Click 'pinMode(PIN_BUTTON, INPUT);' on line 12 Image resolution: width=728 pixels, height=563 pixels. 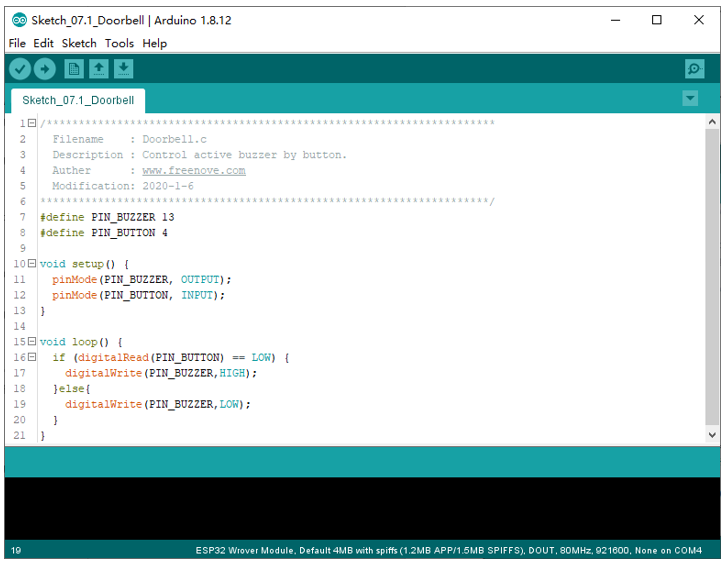138,295
